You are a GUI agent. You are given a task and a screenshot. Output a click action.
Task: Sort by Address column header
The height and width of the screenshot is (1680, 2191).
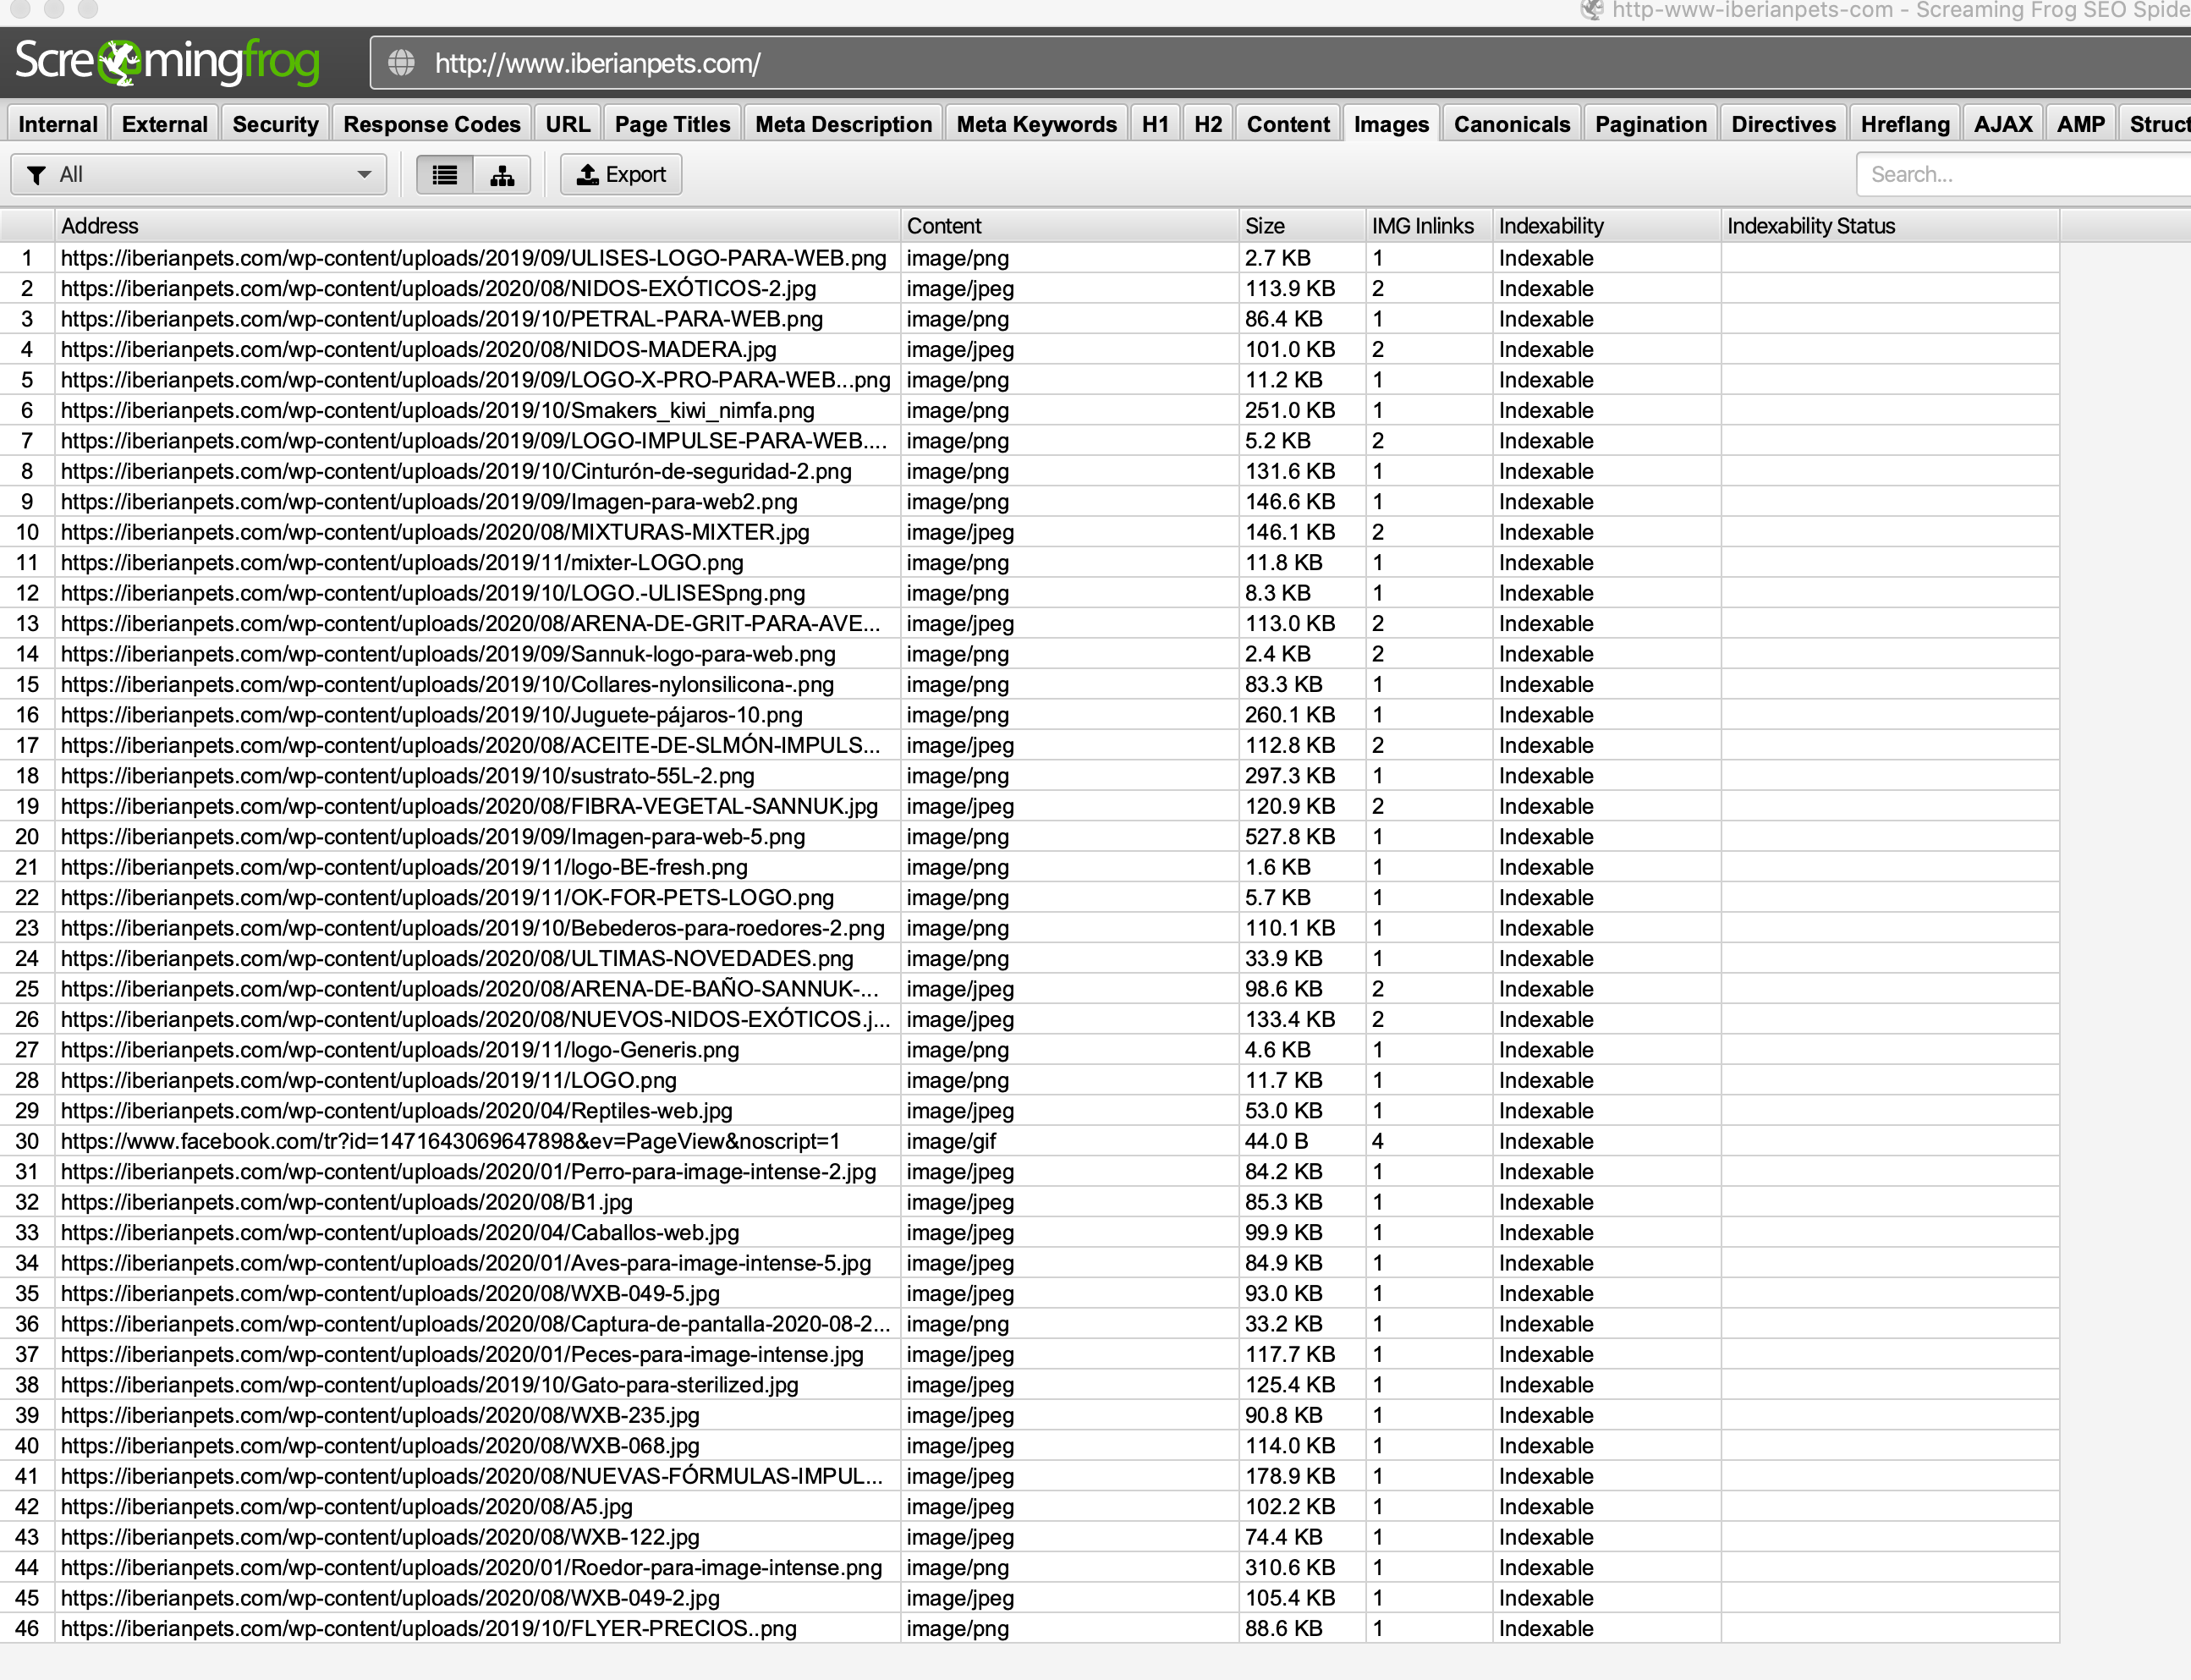(x=477, y=226)
